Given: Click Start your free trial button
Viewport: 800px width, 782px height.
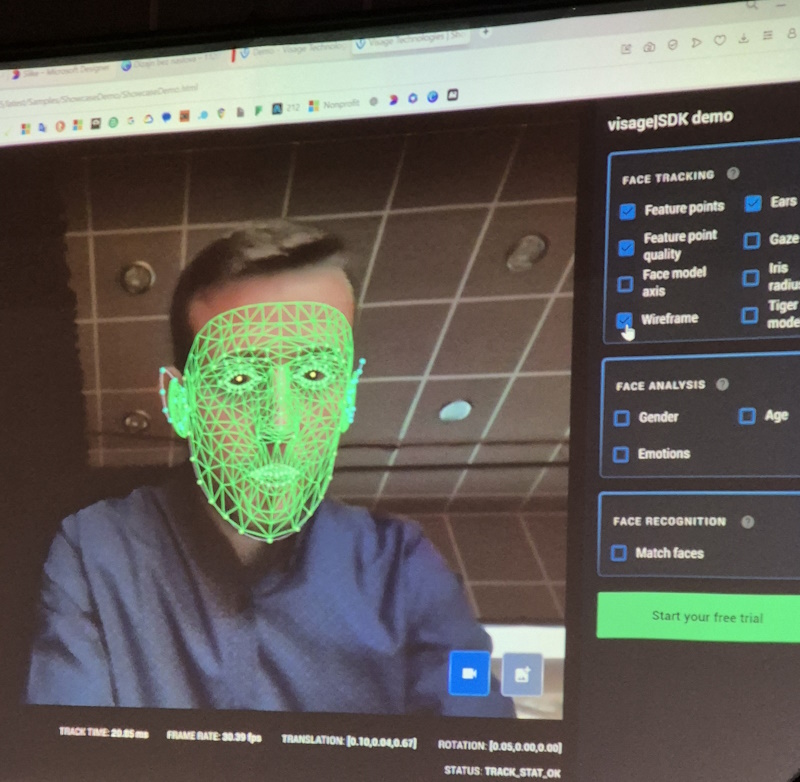Looking at the screenshot, I should 706,616.
